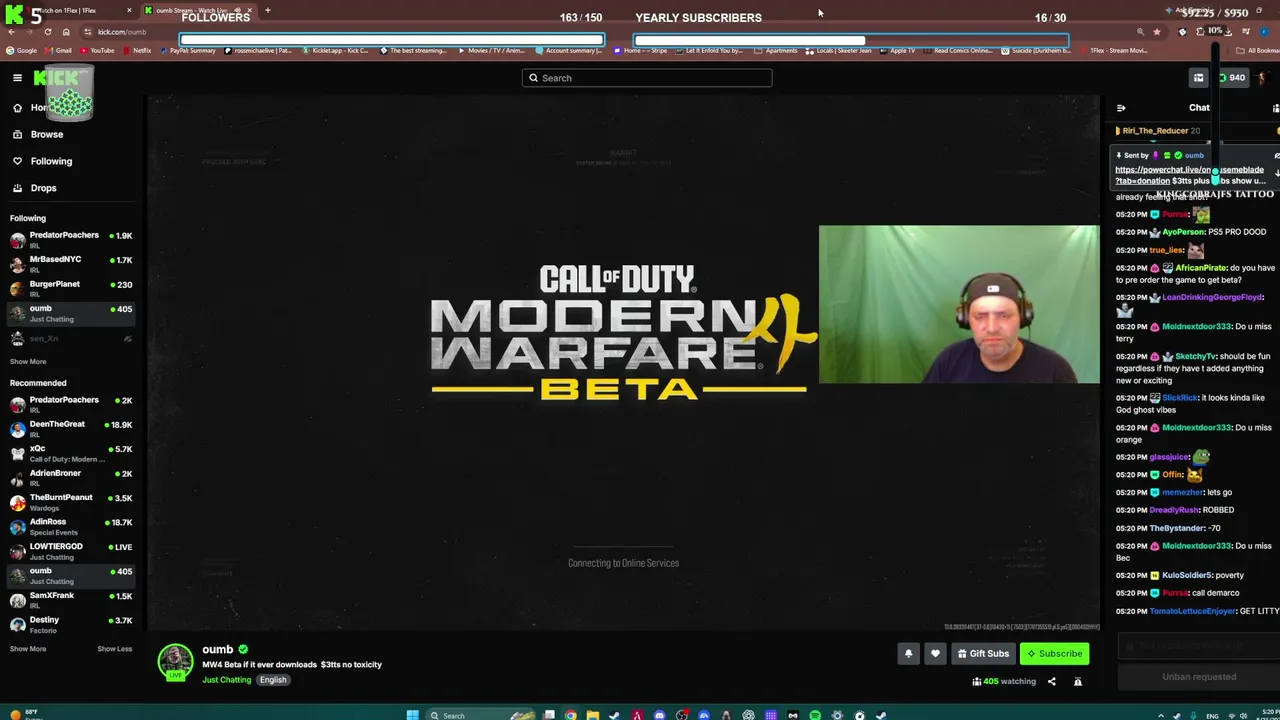Open Browse in the sidebar
1280x720 pixels.
(47, 134)
